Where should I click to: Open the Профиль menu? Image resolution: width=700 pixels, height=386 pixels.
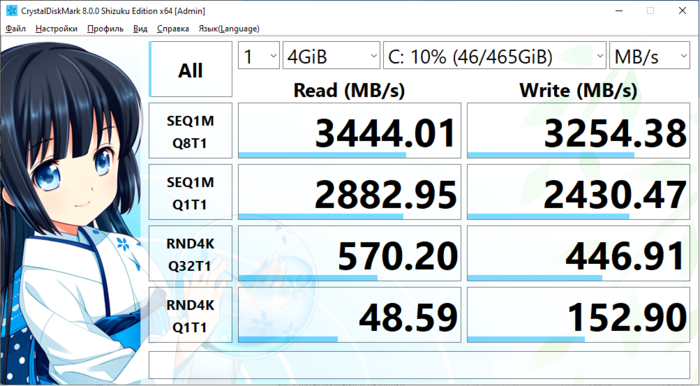coord(105,29)
